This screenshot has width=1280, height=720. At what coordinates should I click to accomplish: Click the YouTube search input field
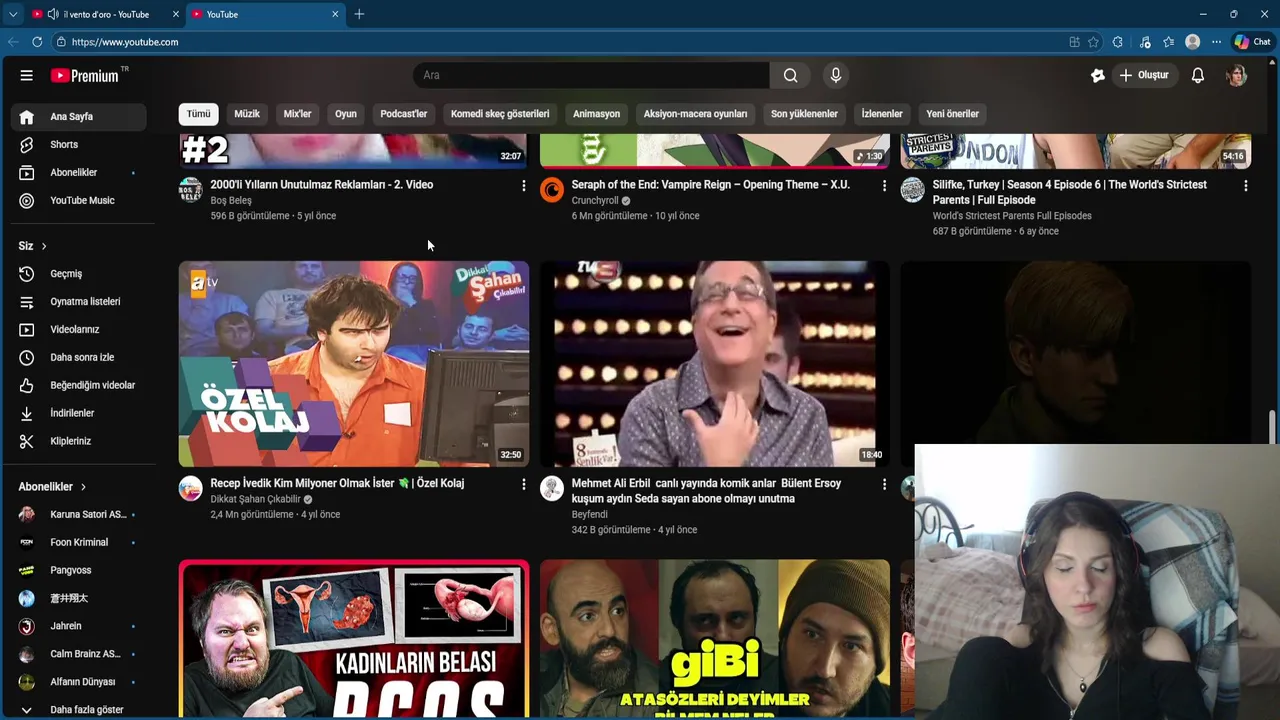591,75
